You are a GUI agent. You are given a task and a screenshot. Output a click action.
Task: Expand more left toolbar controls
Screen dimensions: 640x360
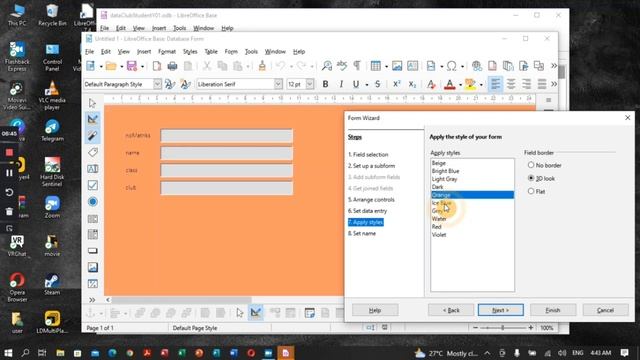(92, 300)
